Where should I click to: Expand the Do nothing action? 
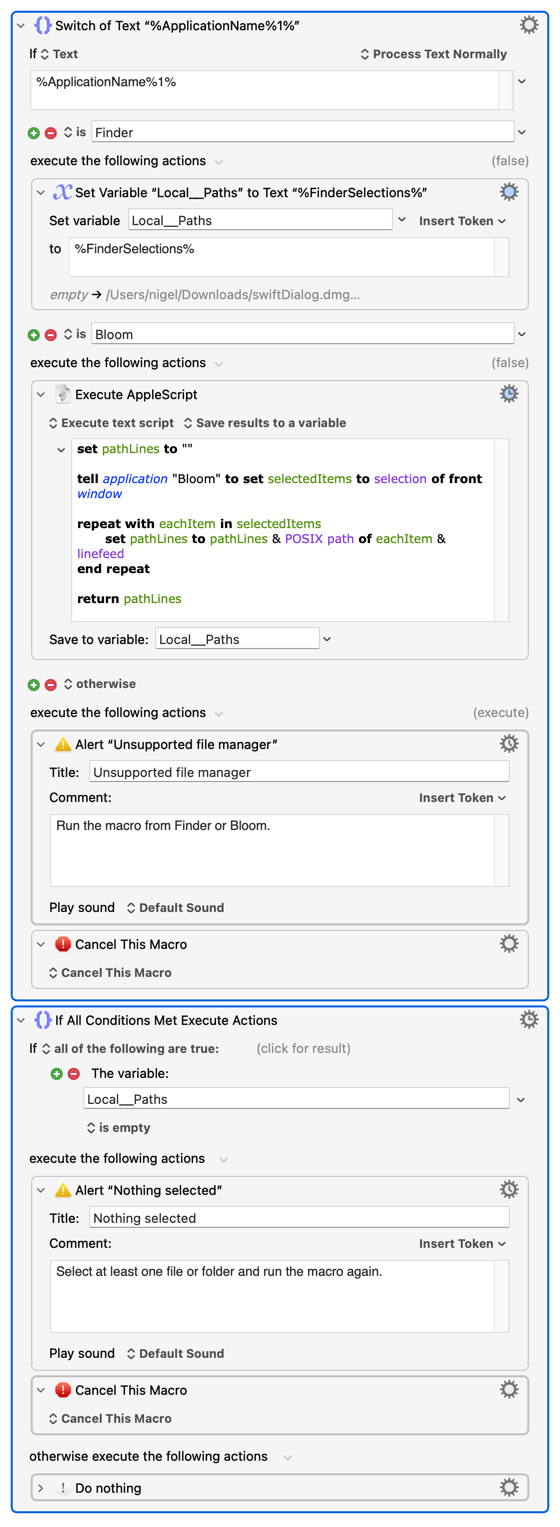coord(41,1488)
